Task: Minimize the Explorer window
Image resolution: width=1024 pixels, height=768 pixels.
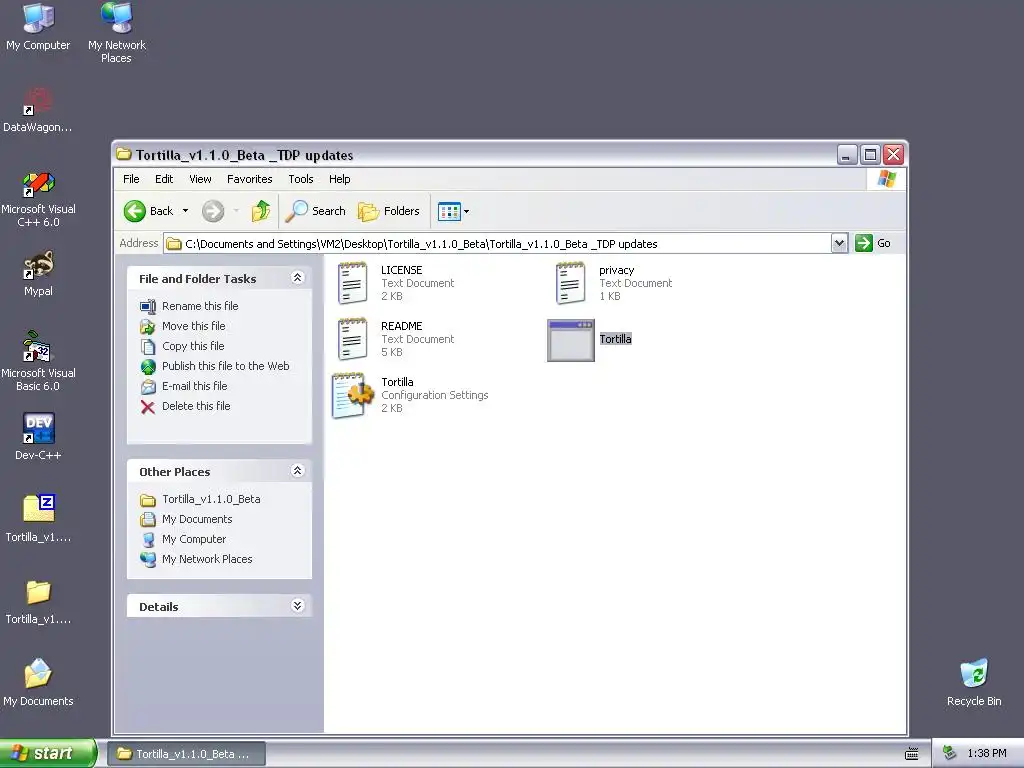Action: pos(846,155)
